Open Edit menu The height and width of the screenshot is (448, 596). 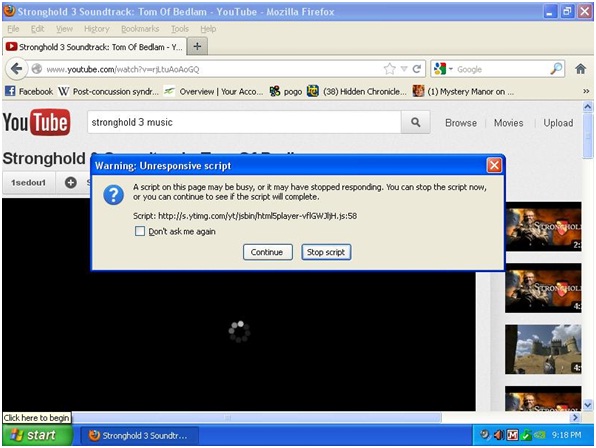pyautogui.click(x=37, y=29)
